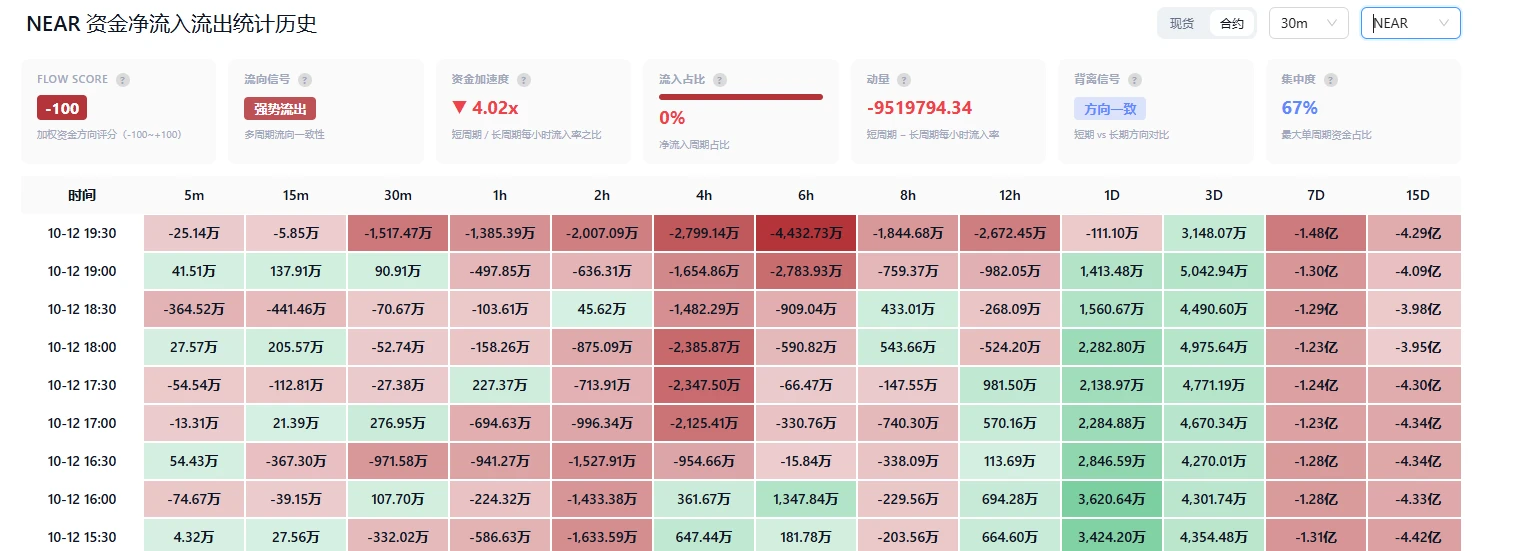
Task: Select the 12h column header
Action: point(1010,195)
